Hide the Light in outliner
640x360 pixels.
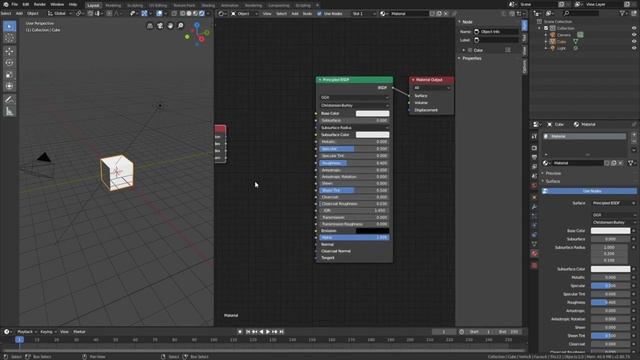point(634,48)
